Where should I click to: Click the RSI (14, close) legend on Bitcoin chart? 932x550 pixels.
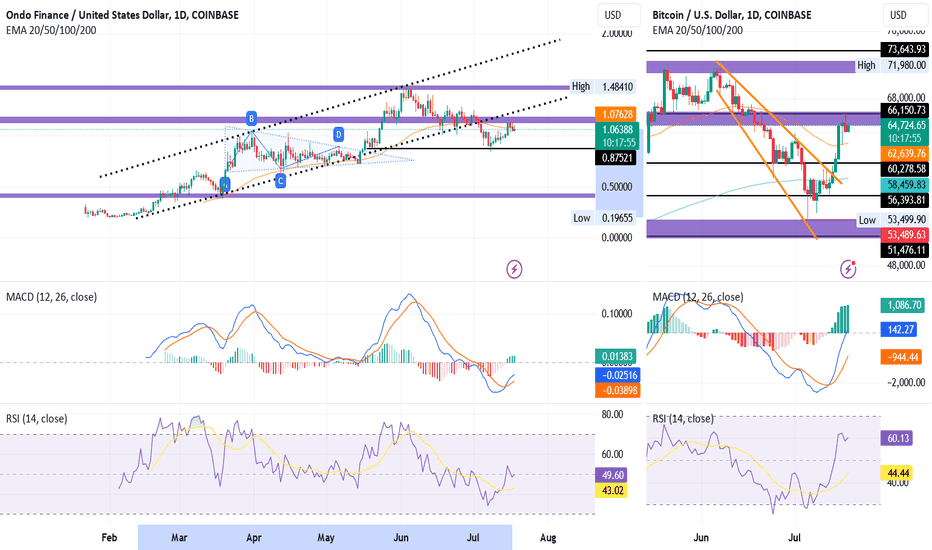[683, 419]
